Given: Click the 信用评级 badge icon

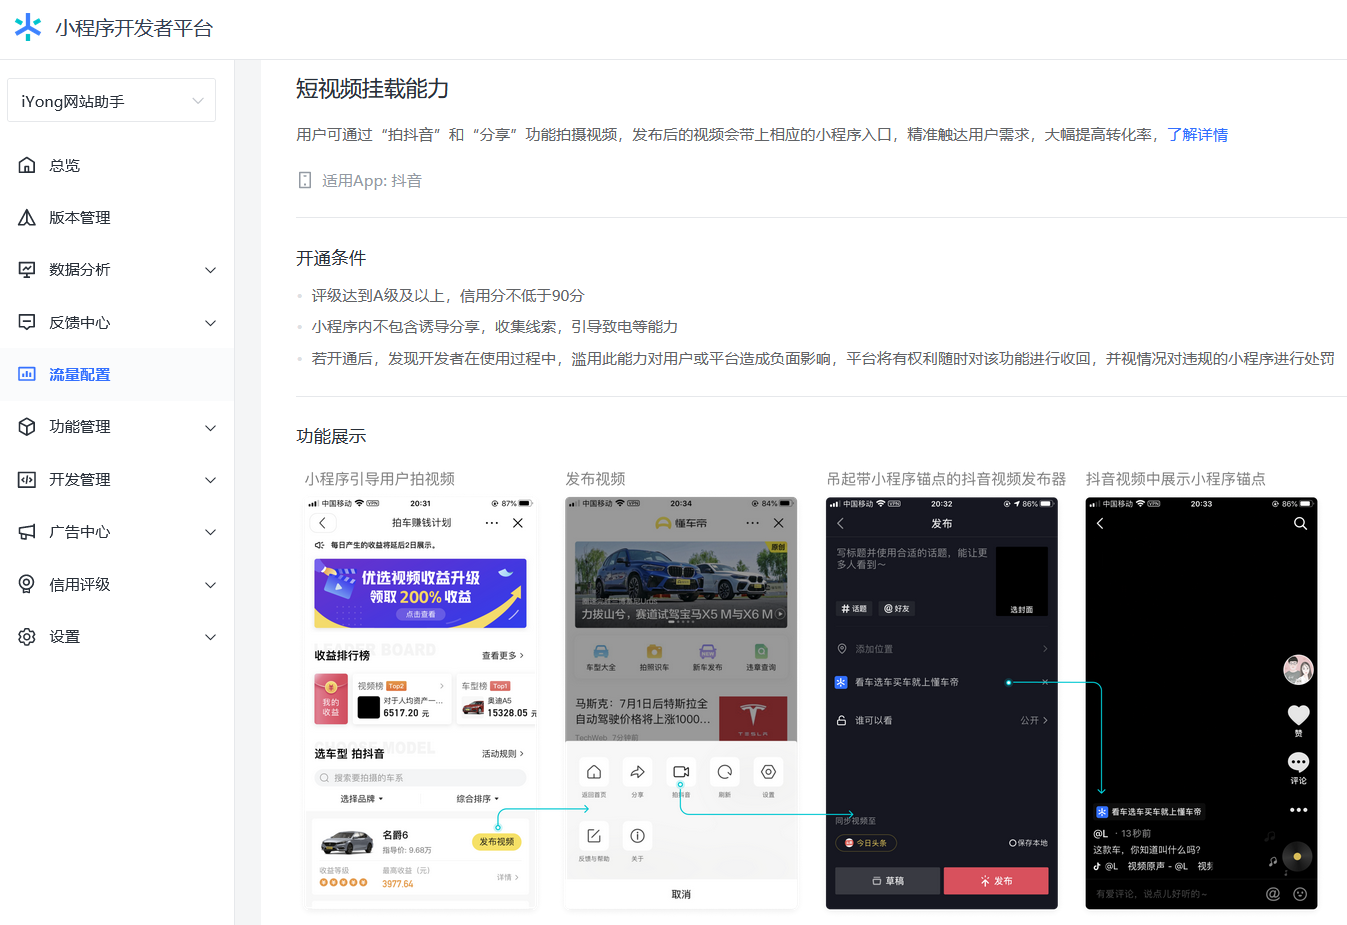Looking at the screenshot, I should tap(27, 584).
